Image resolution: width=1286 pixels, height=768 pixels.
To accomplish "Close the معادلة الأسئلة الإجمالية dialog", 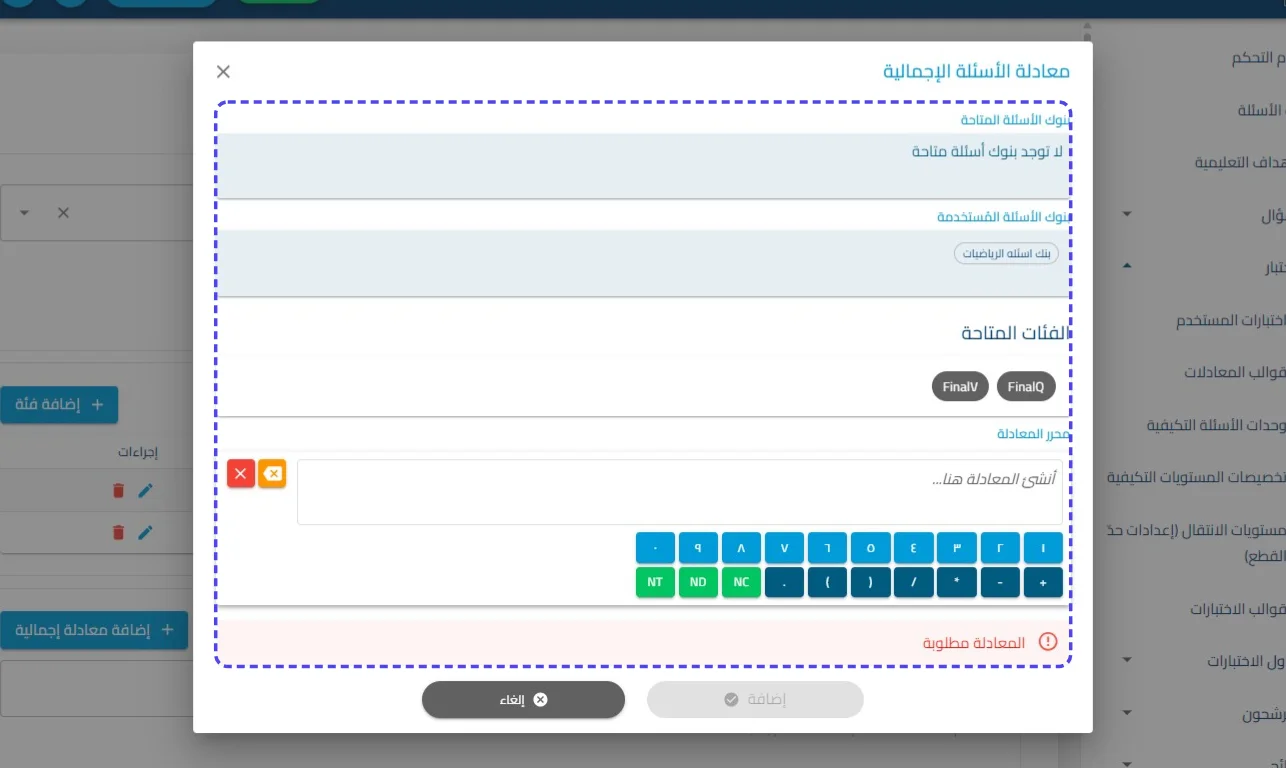I will click(223, 71).
